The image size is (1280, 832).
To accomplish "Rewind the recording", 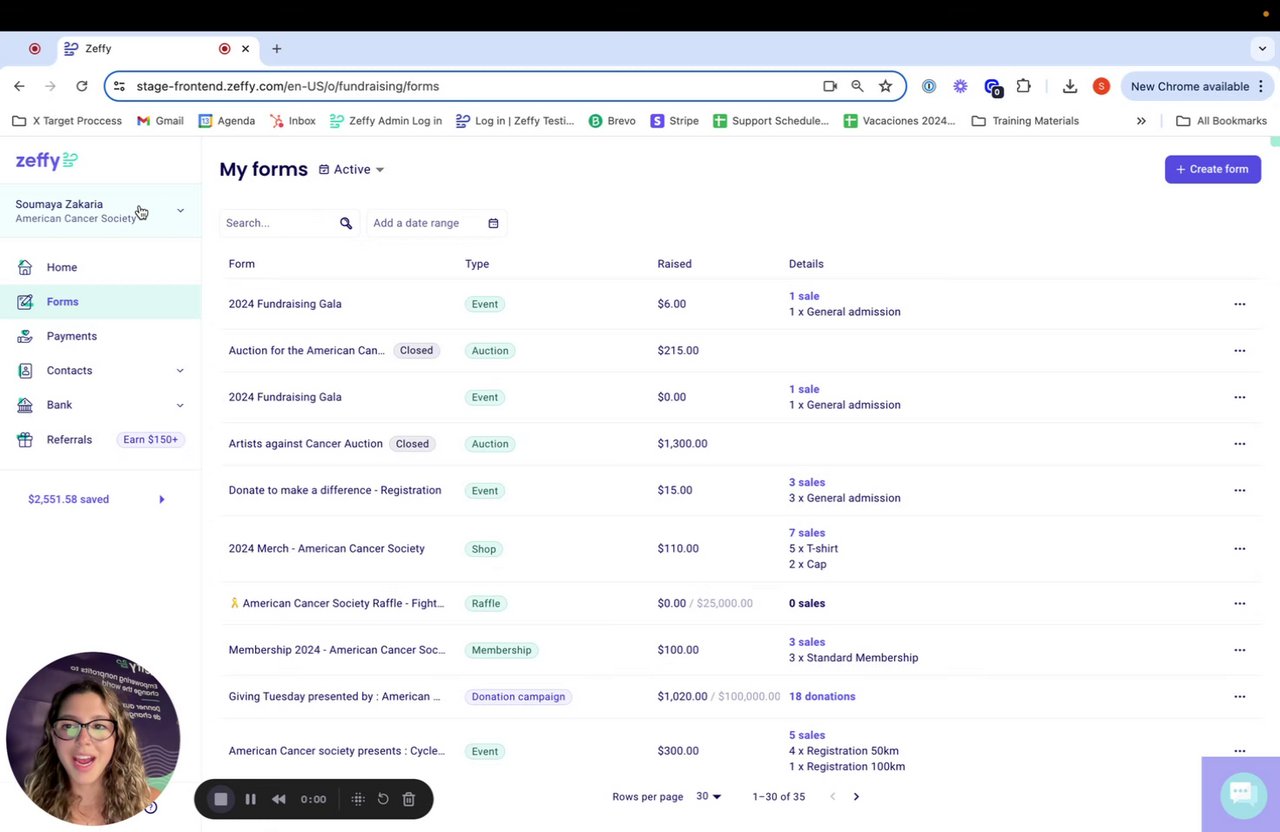I will [279, 799].
